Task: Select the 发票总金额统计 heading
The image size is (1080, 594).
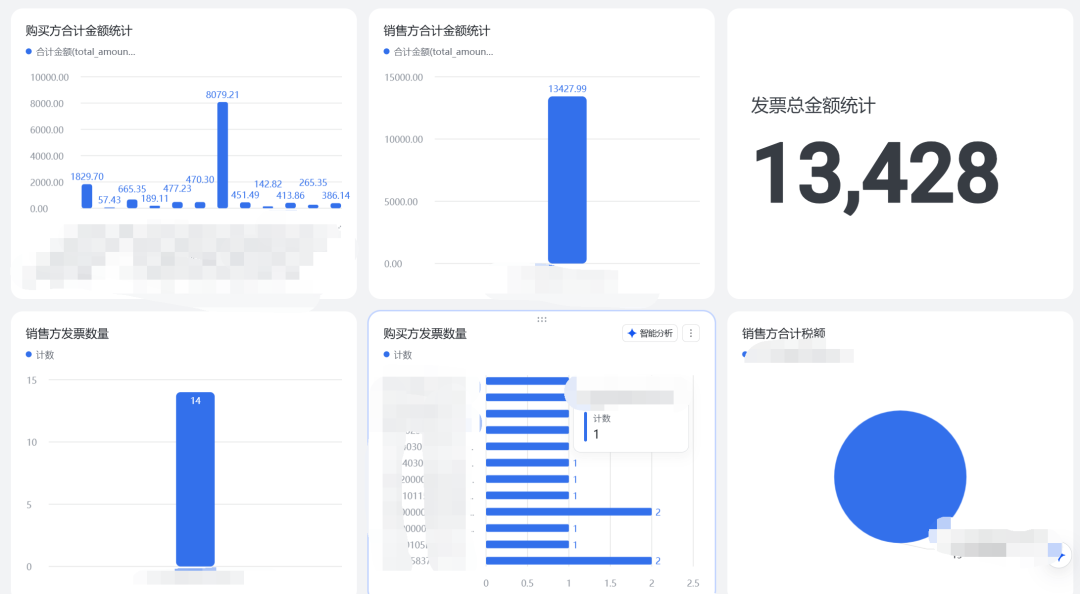Action: coord(813,106)
